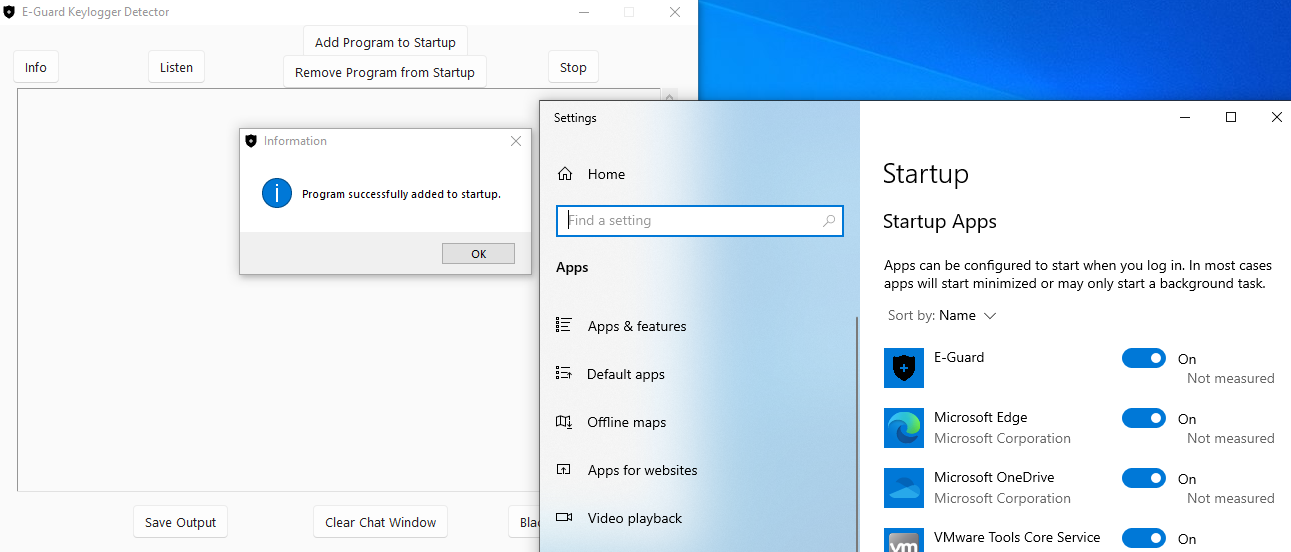The width and height of the screenshot is (1291, 552).
Task: Close the Information dialog with X
Action: [516, 141]
